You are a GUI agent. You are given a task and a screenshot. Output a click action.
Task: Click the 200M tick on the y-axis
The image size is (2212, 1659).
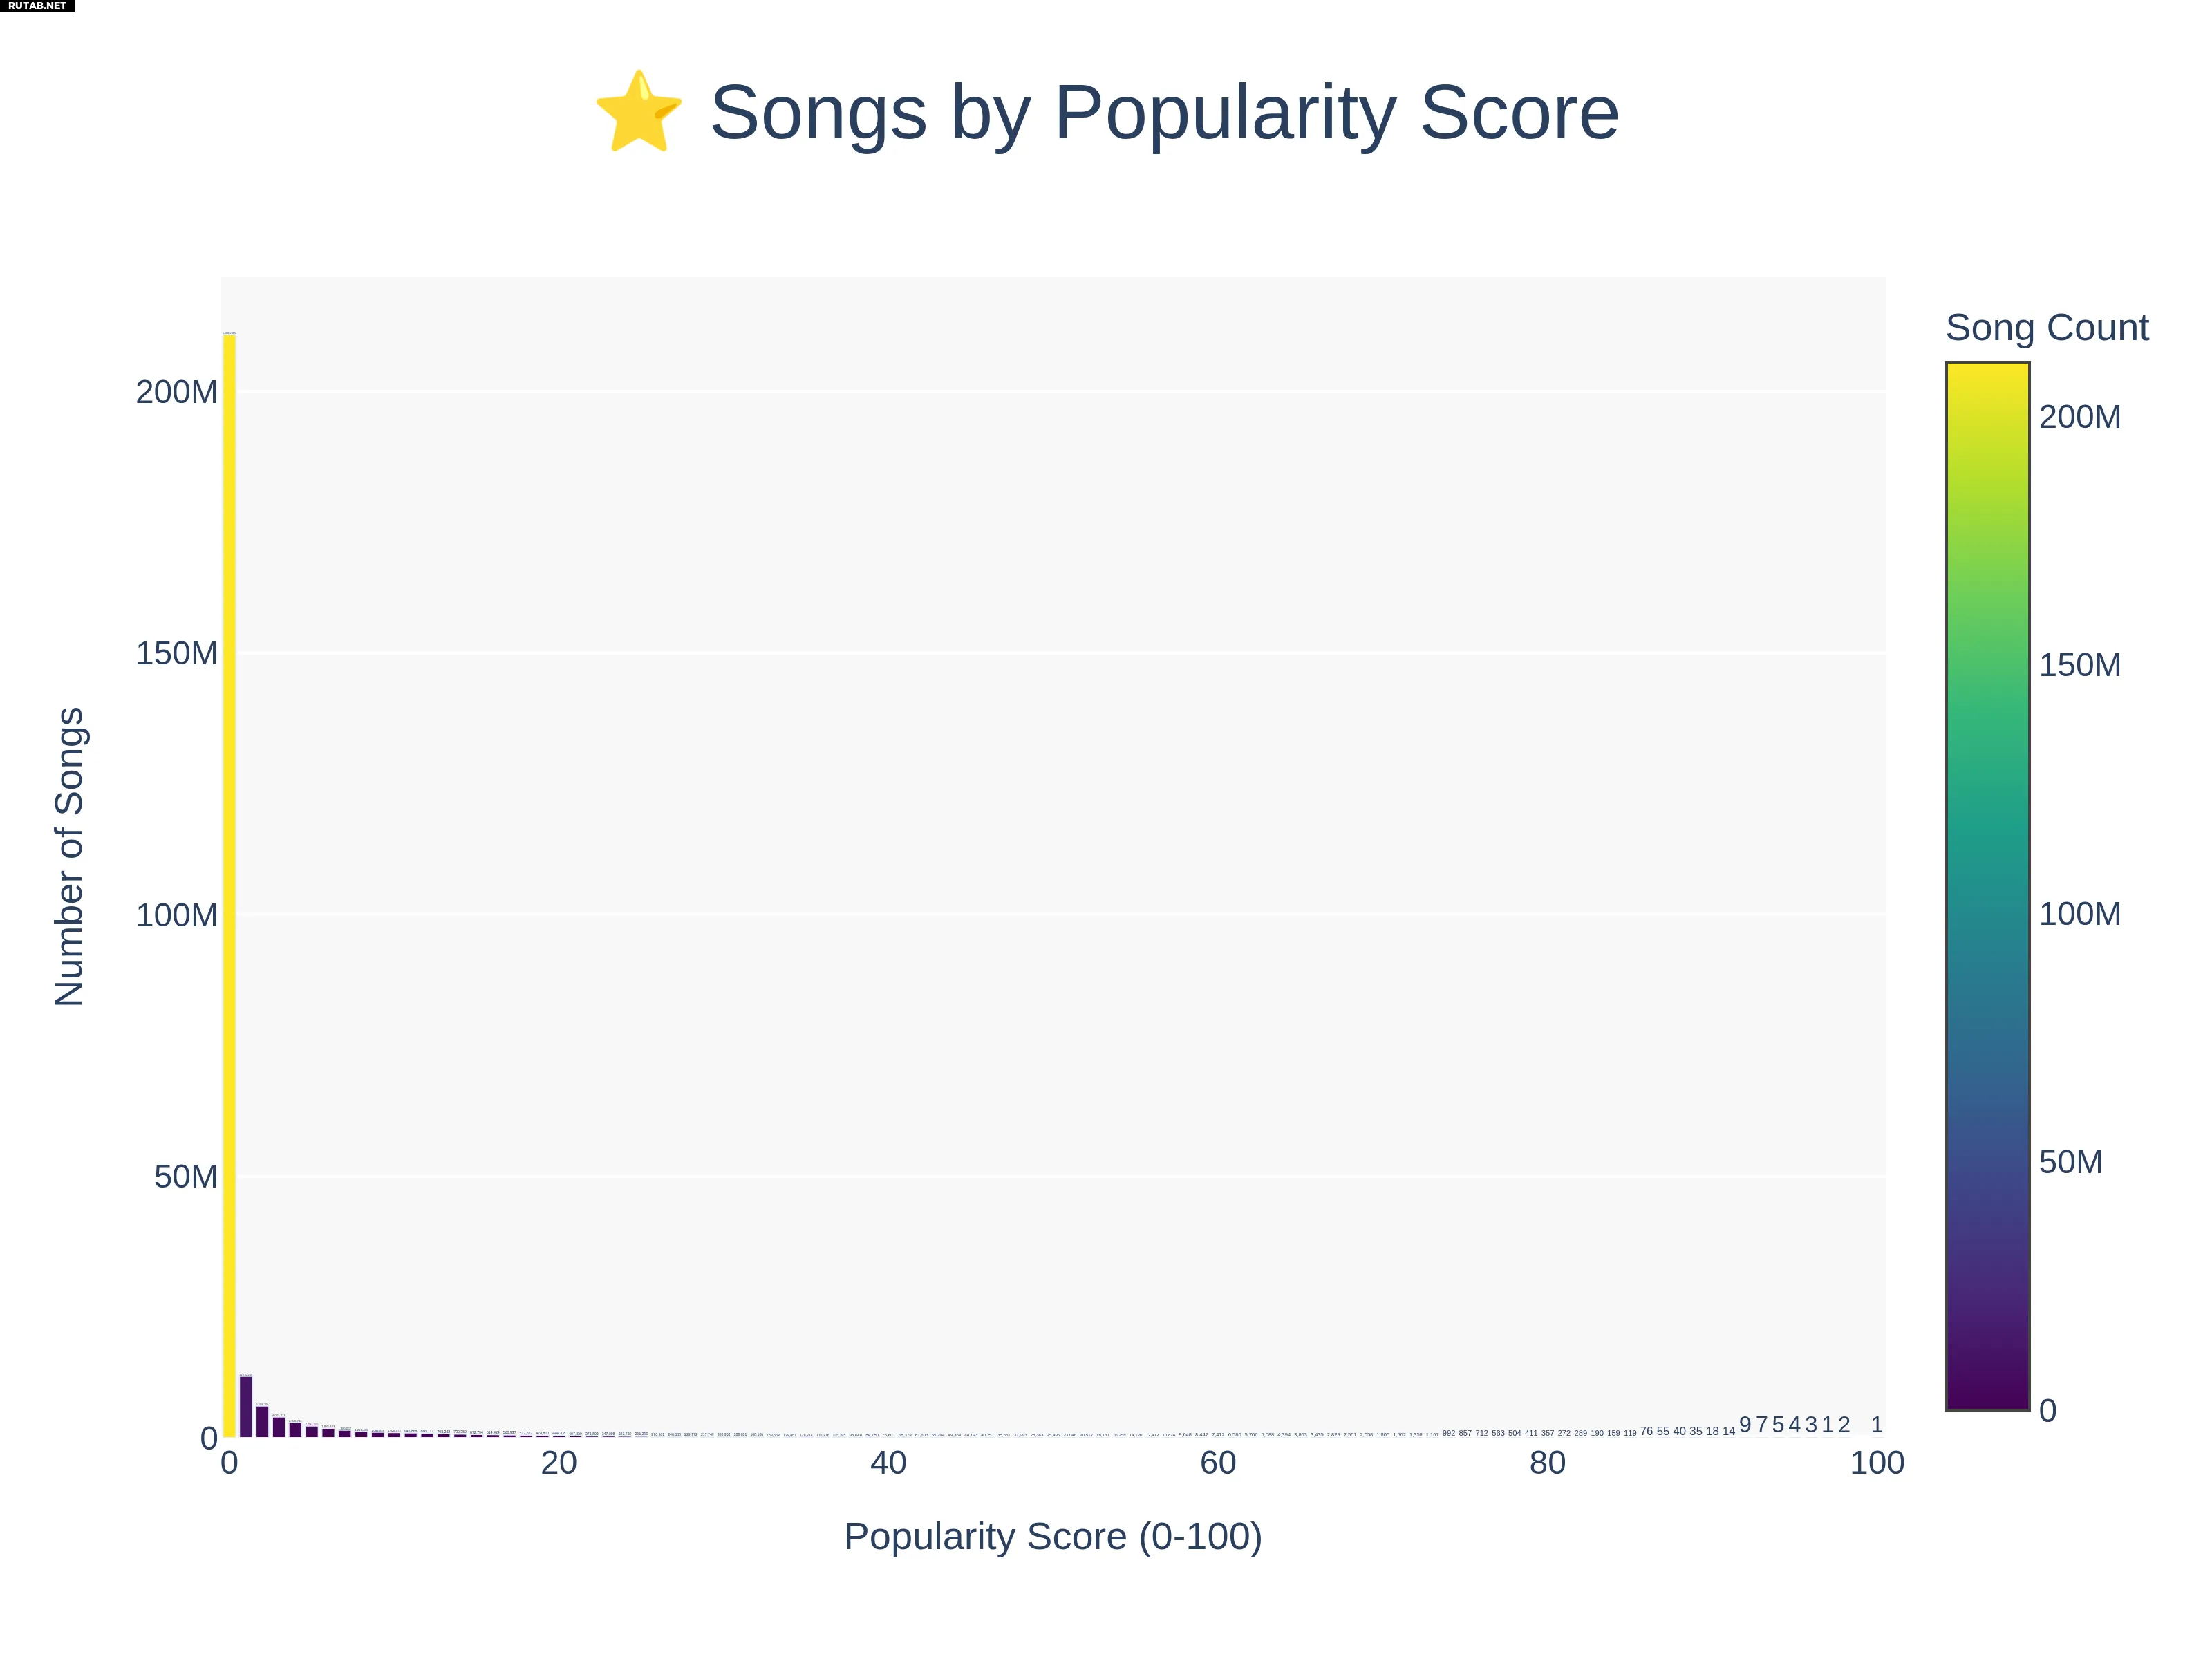(x=176, y=392)
